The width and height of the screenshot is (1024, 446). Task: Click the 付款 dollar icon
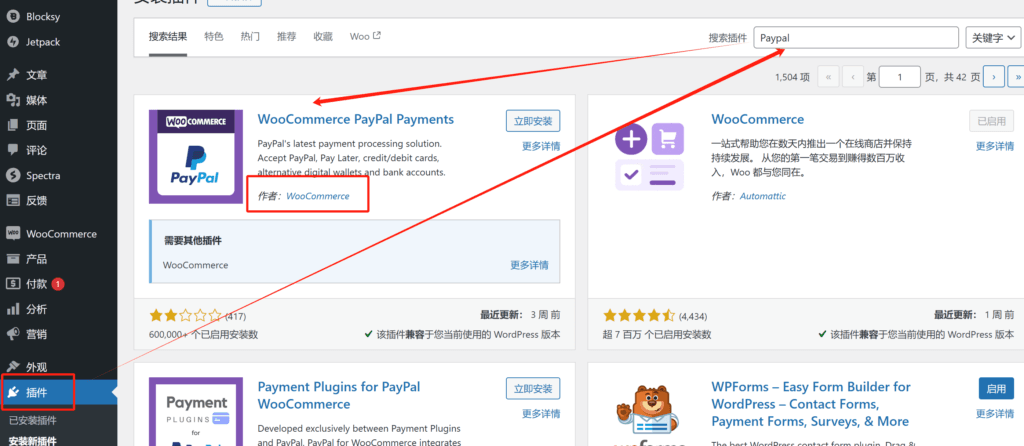tap(12, 284)
